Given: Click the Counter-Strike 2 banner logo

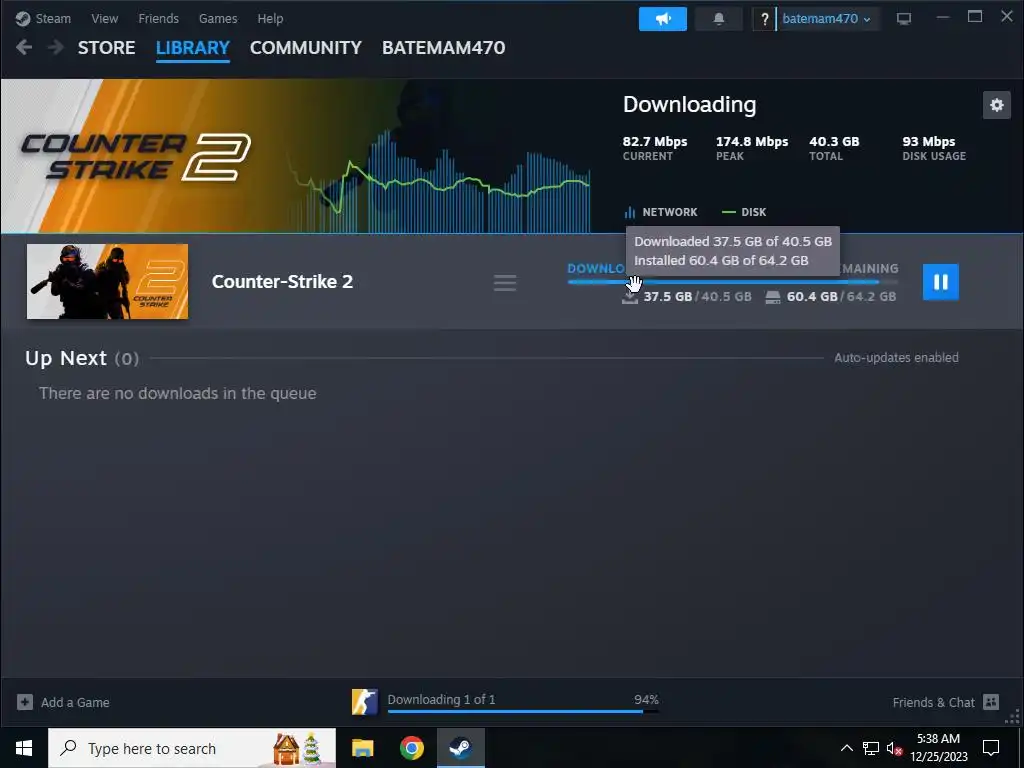Looking at the screenshot, I should pos(136,157).
